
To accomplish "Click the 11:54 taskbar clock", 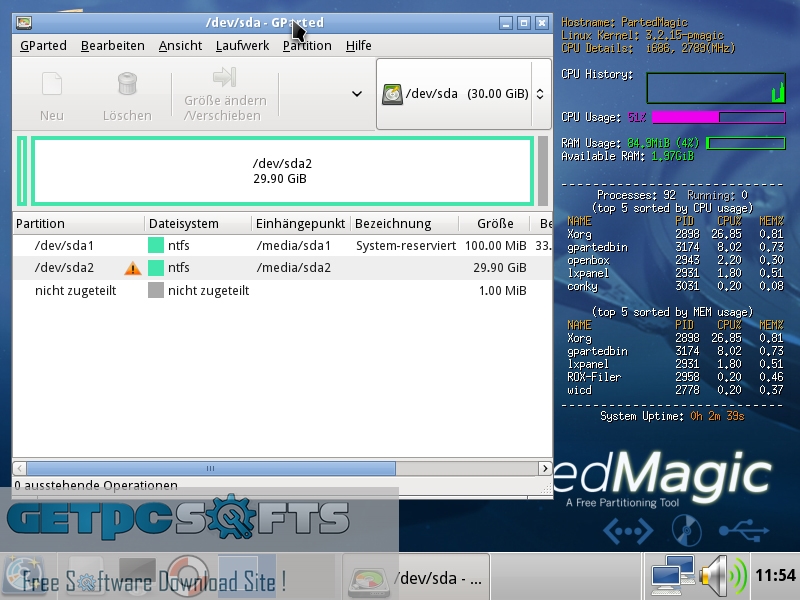I will click(x=775, y=576).
